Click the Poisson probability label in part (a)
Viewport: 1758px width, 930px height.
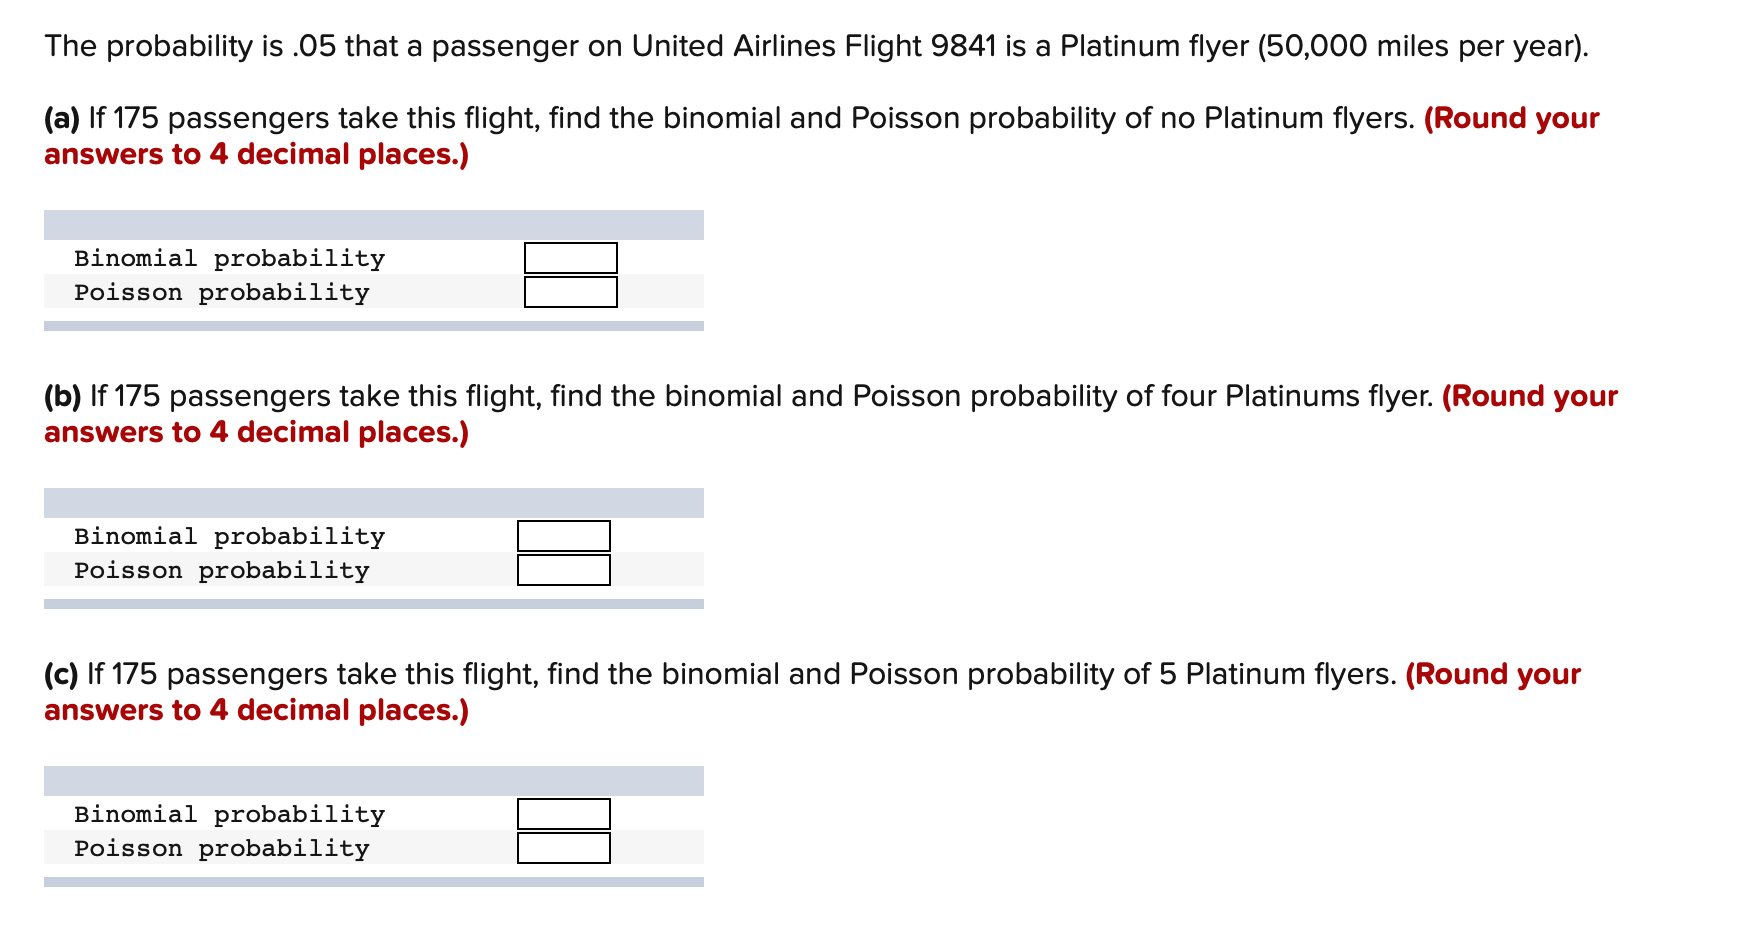(221, 292)
